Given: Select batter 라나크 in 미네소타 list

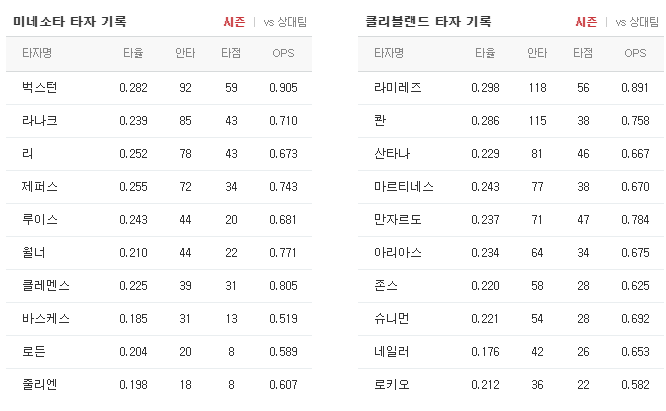Looking at the screenshot, I should point(40,121).
